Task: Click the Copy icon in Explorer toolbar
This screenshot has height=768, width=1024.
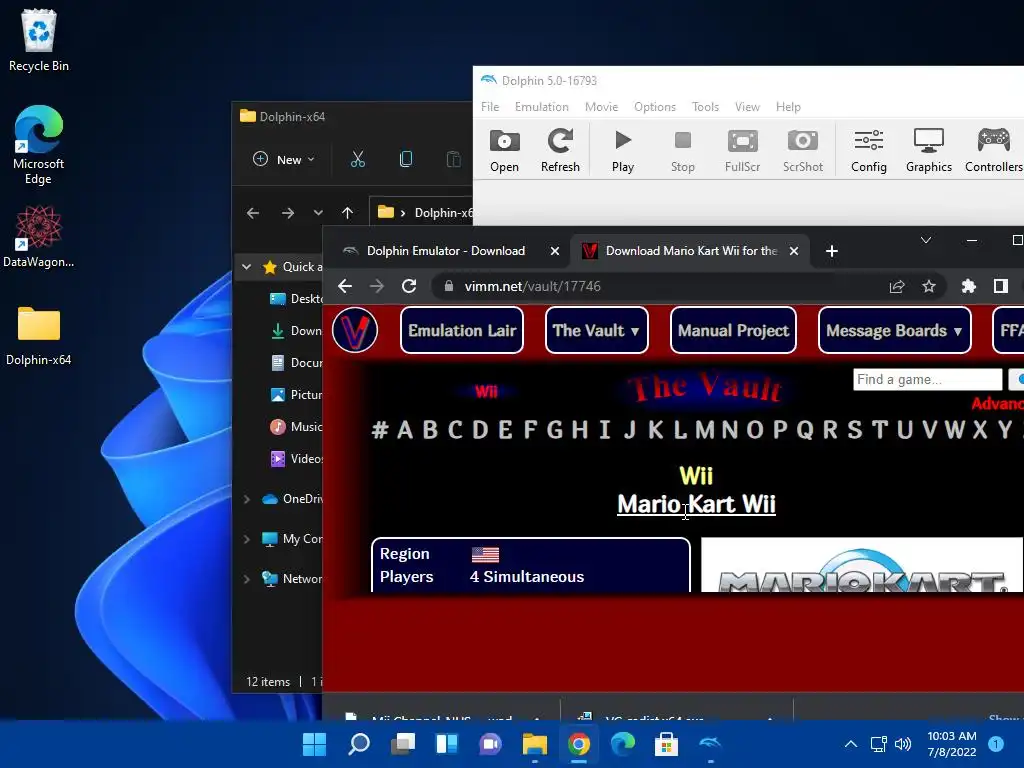Action: [x=406, y=159]
